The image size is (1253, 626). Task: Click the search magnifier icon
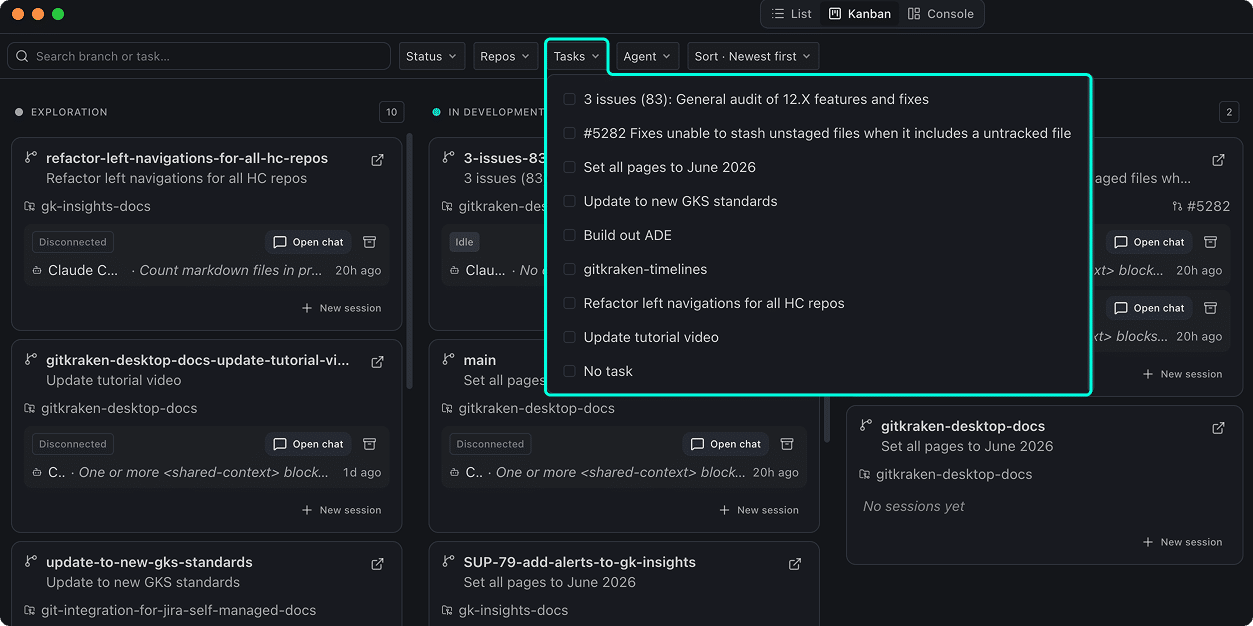[23, 56]
